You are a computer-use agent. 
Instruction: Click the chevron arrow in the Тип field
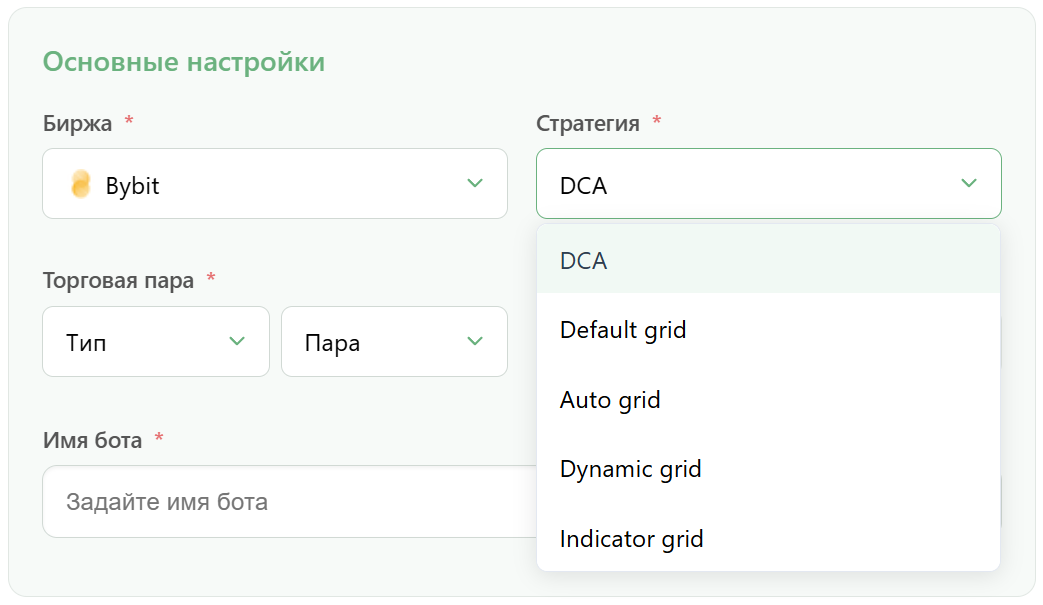coord(237,342)
